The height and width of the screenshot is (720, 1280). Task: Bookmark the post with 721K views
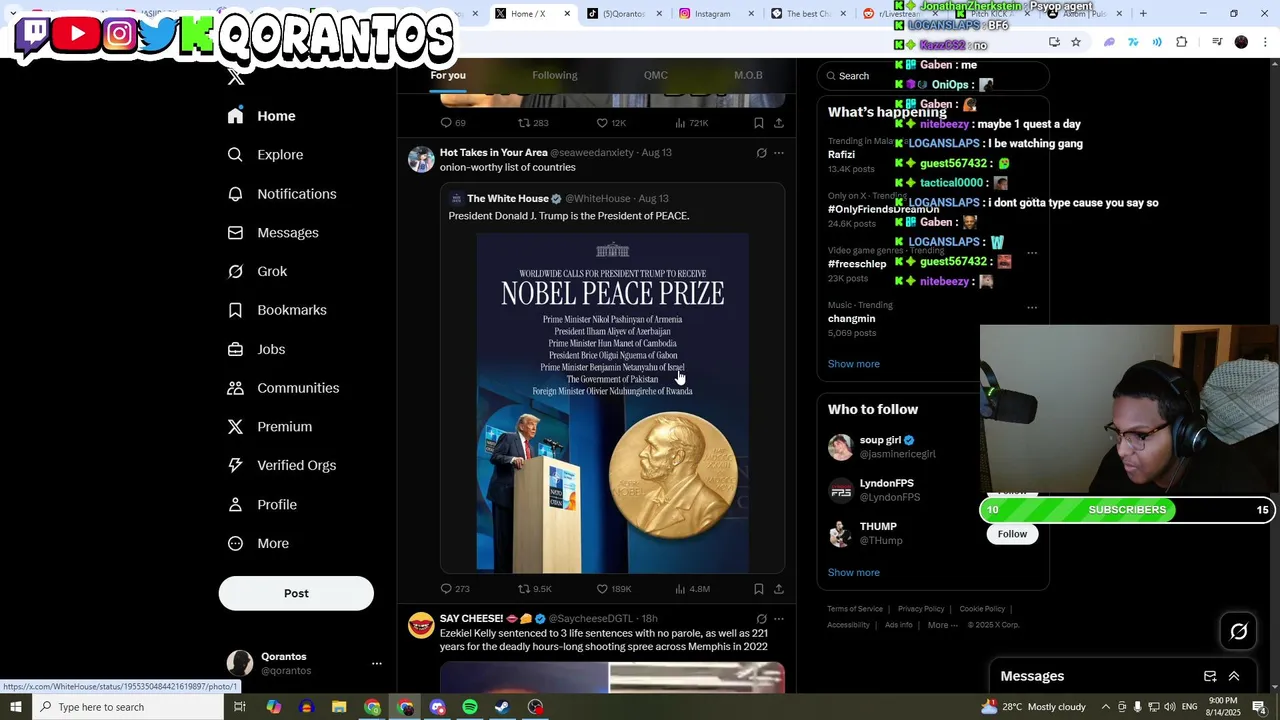tap(759, 123)
